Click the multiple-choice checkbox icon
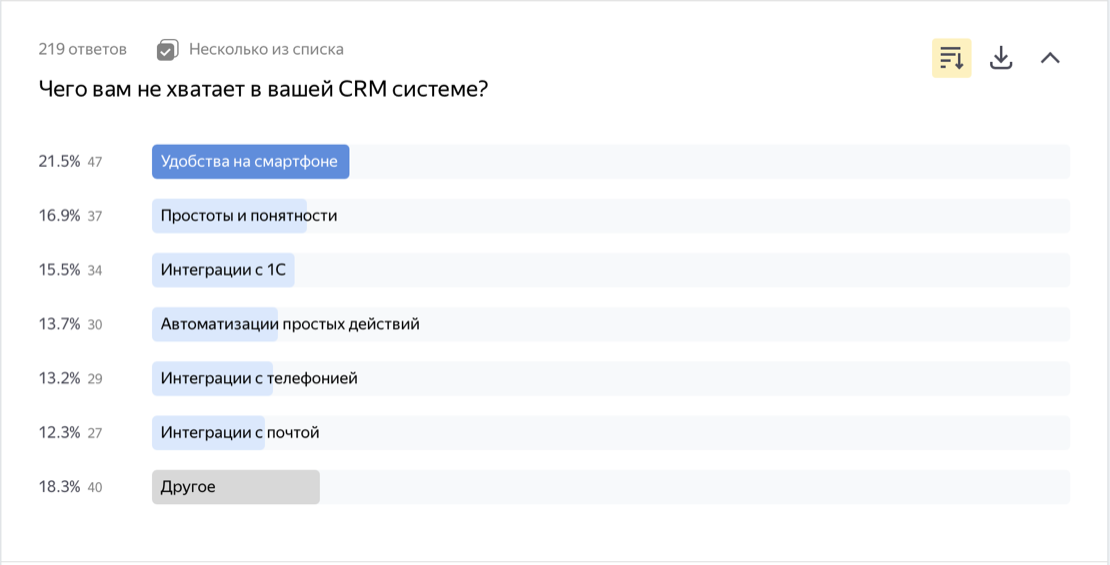1110x565 pixels. click(167, 50)
